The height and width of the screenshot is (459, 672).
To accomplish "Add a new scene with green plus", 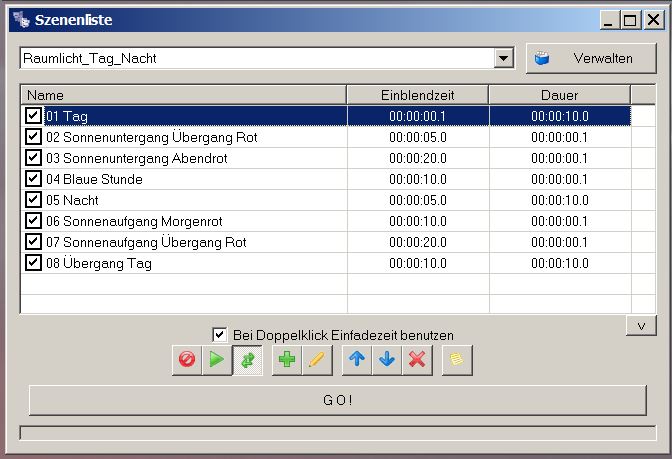I will click(x=287, y=360).
